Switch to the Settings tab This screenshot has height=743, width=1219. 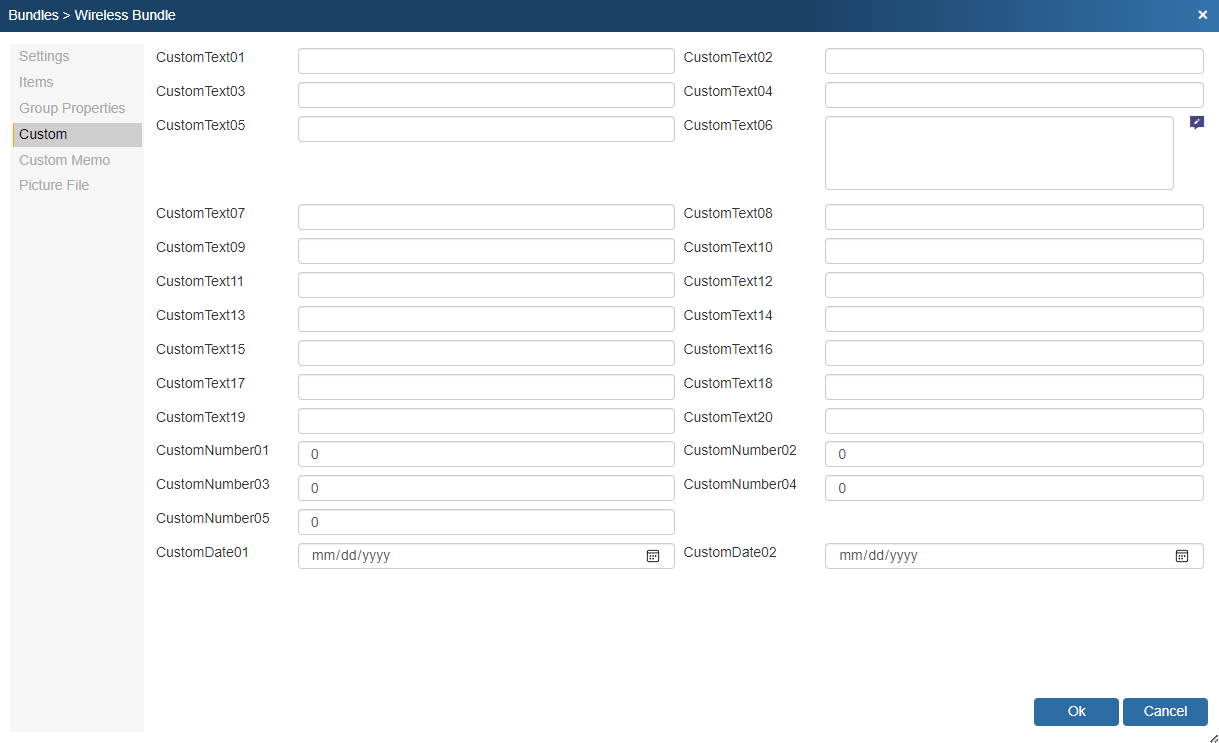(44, 56)
